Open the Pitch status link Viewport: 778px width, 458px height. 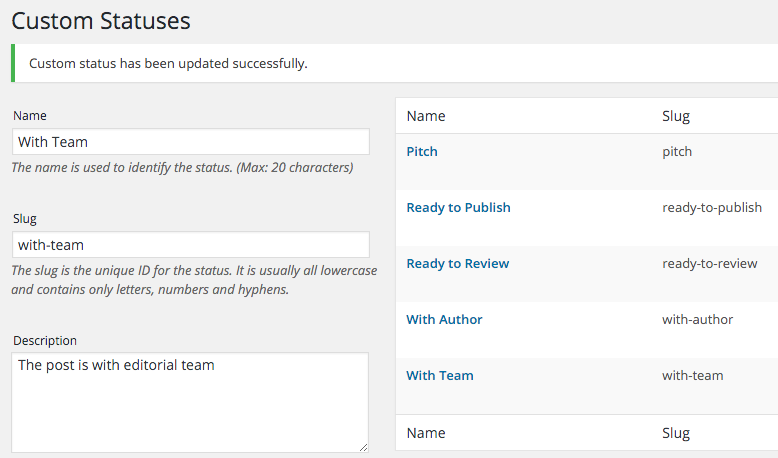[422, 151]
